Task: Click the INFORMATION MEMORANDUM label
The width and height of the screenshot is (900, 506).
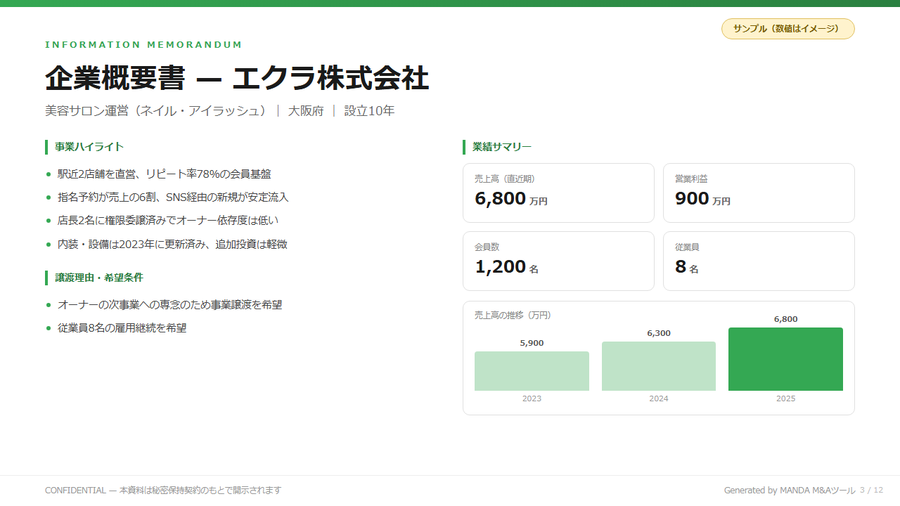Action: tap(143, 45)
